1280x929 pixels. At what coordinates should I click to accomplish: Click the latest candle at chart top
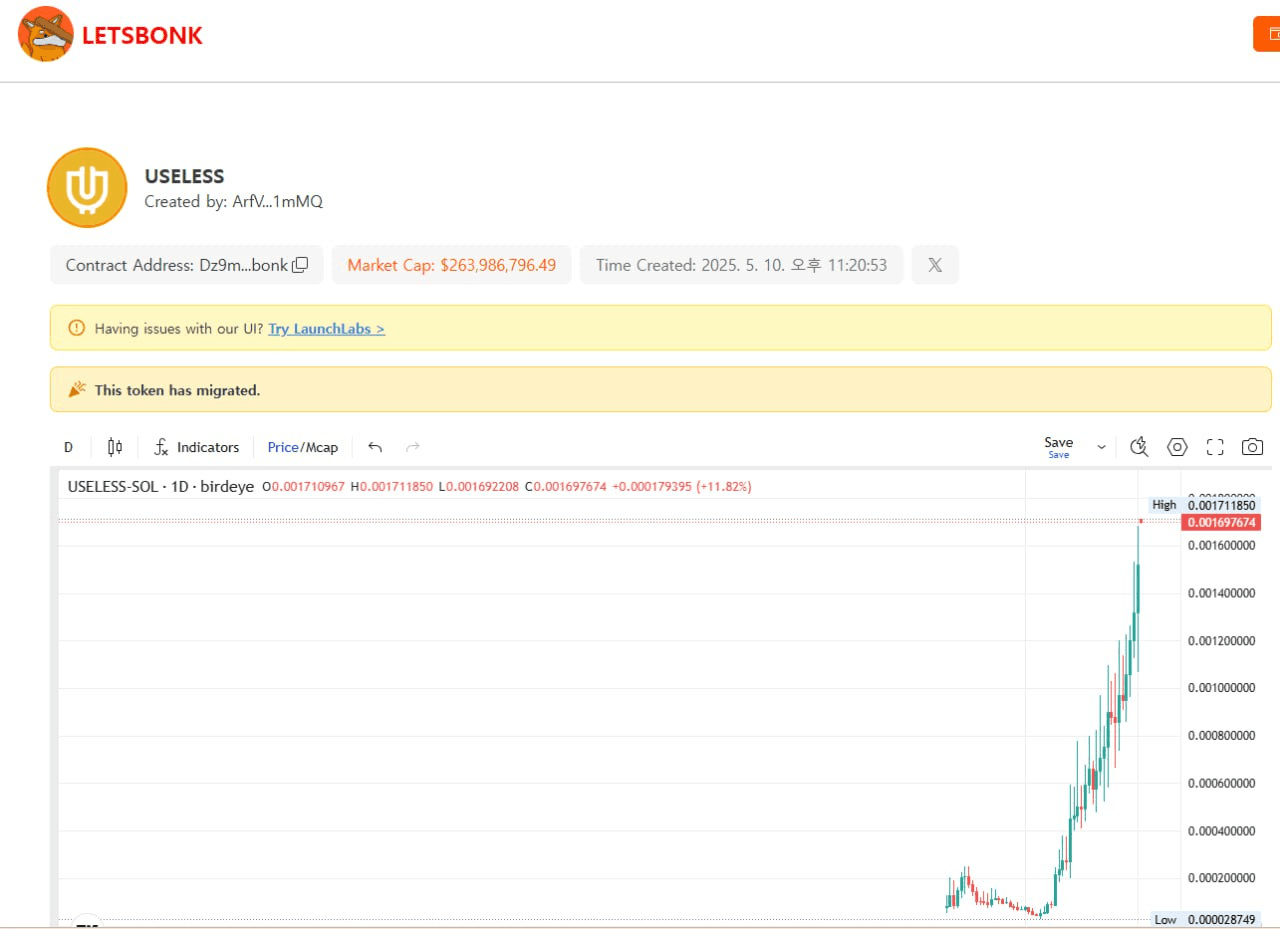pos(1140,521)
